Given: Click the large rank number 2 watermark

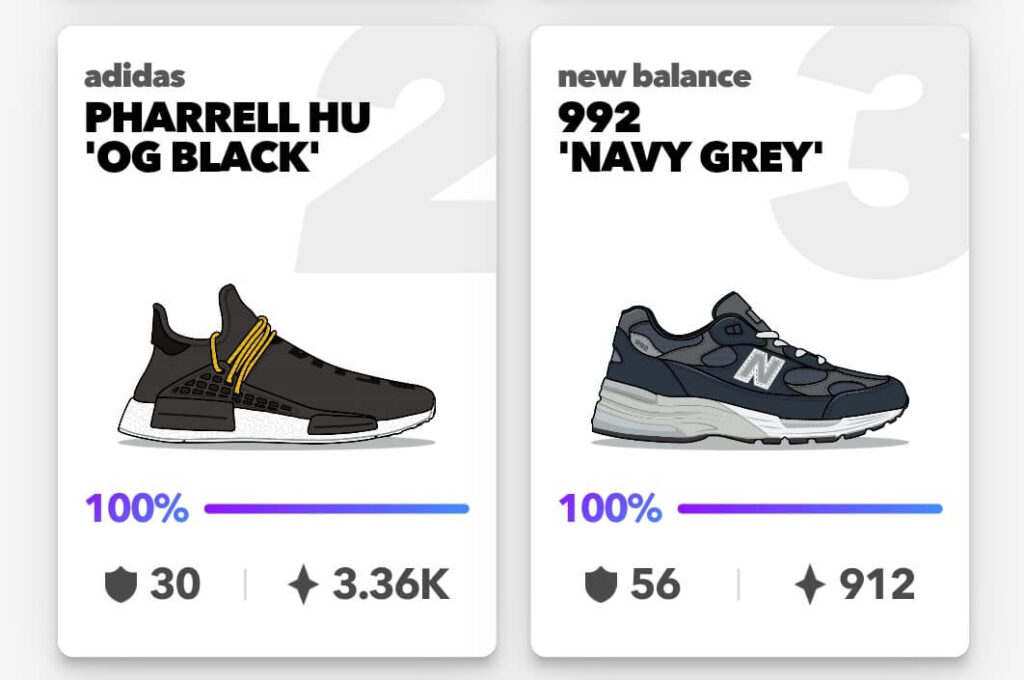Looking at the screenshot, I should tap(398, 150).
